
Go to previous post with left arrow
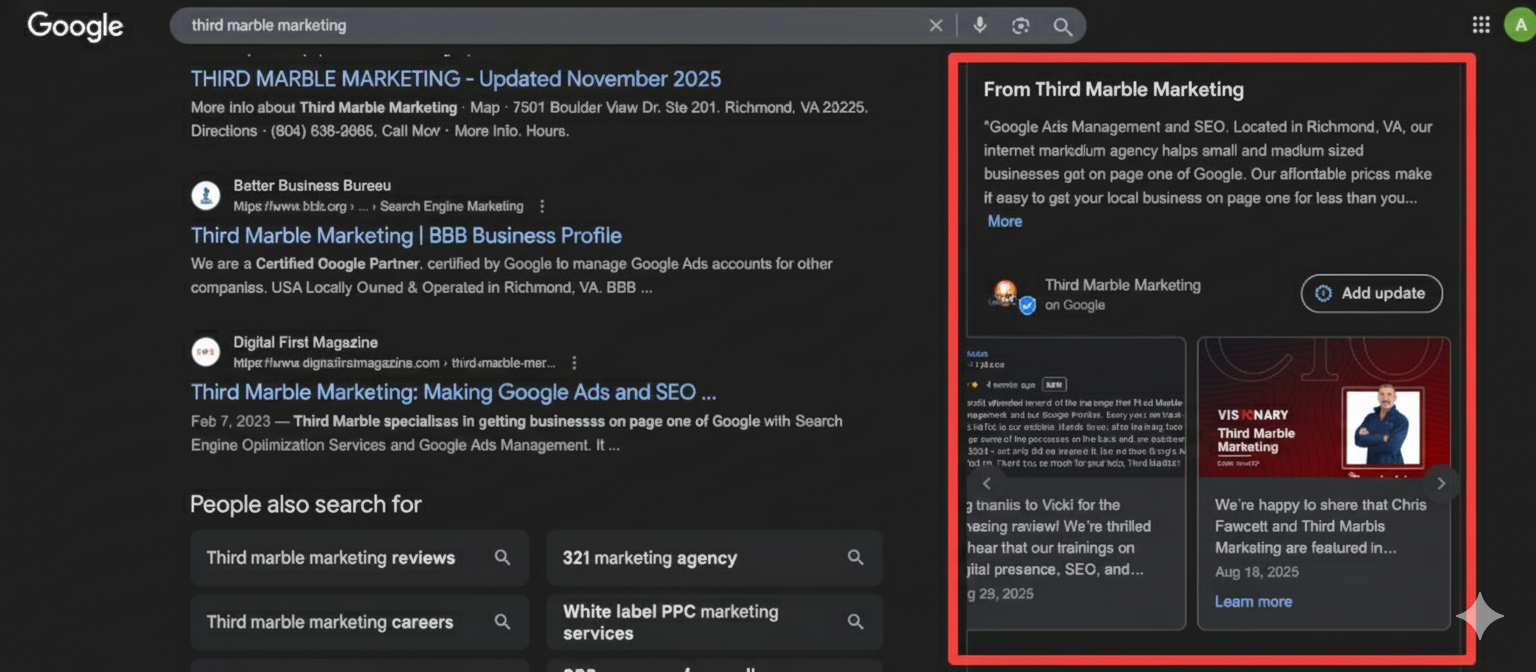pyautogui.click(x=986, y=483)
